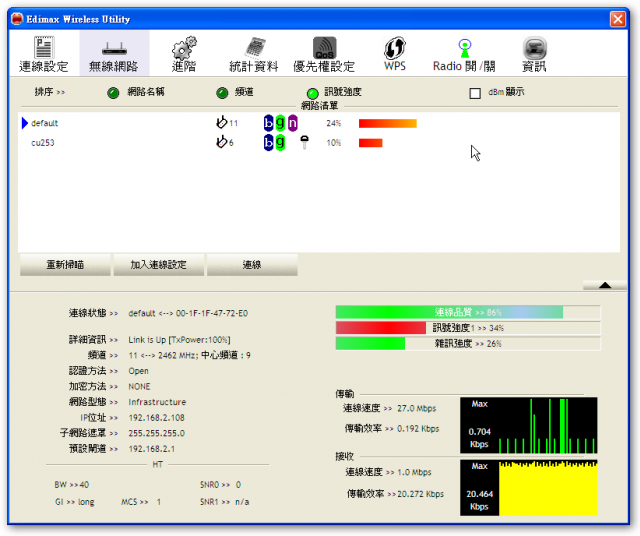Click the 10% signal value text
Viewport: 640px width, 536px height.
pos(333,143)
